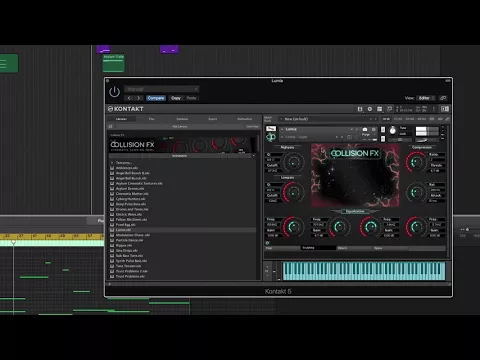Click the Compression Ratio knob
The height and width of the screenshot is (360, 480).
pyautogui.click(x=416, y=162)
